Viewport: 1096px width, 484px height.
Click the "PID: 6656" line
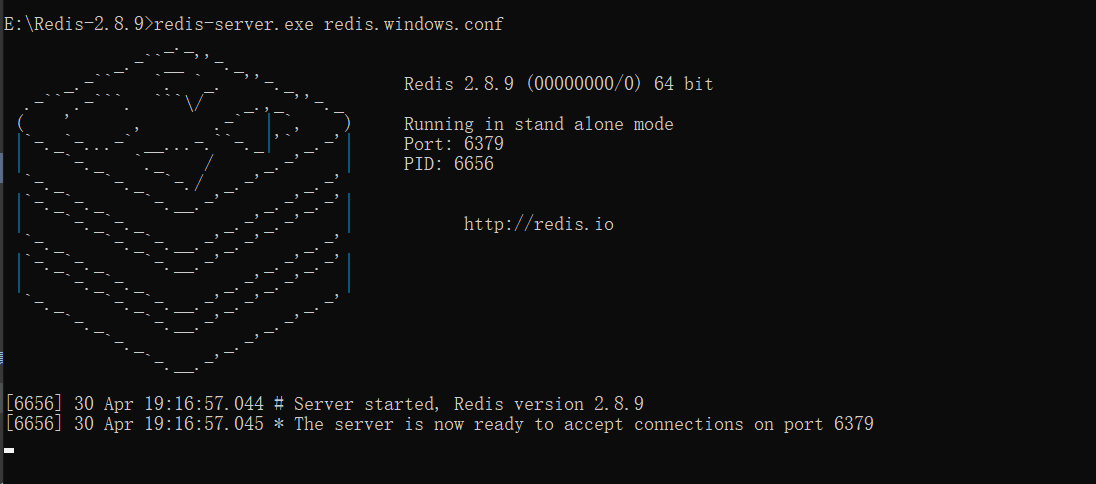click(x=448, y=164)
